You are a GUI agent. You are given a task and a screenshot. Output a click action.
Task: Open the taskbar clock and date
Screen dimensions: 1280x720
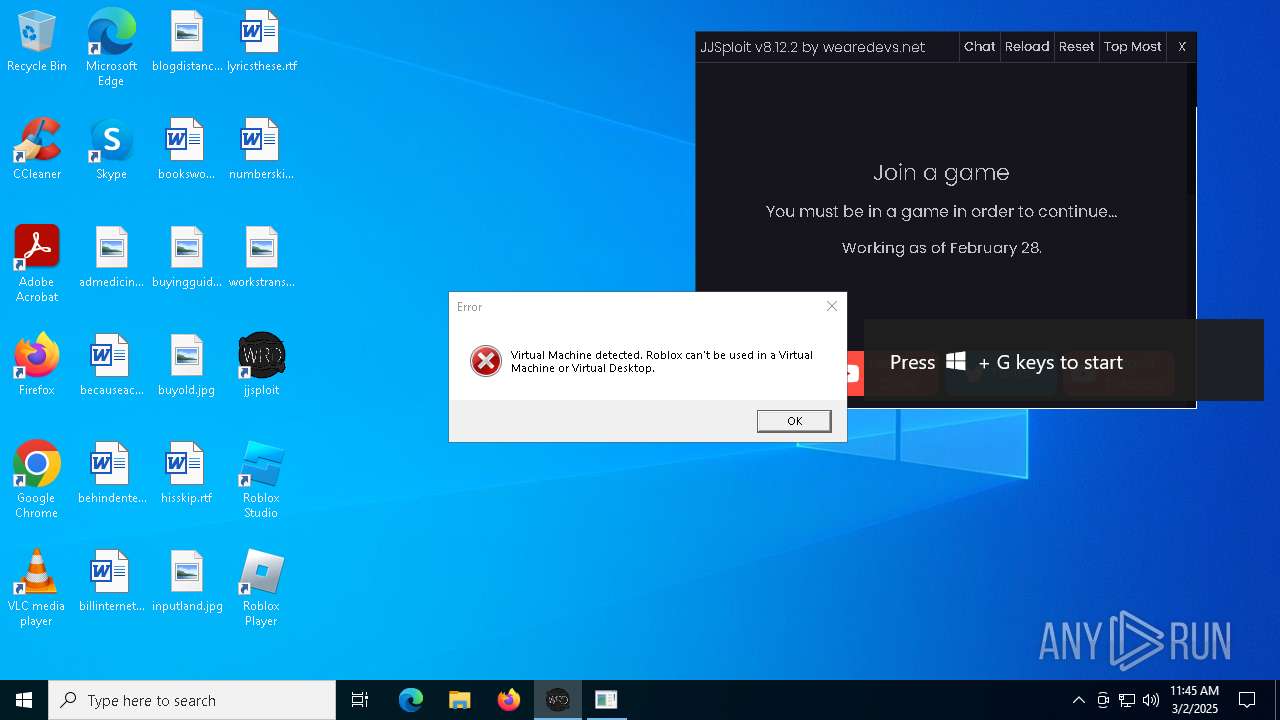(x=1194, y=700)
